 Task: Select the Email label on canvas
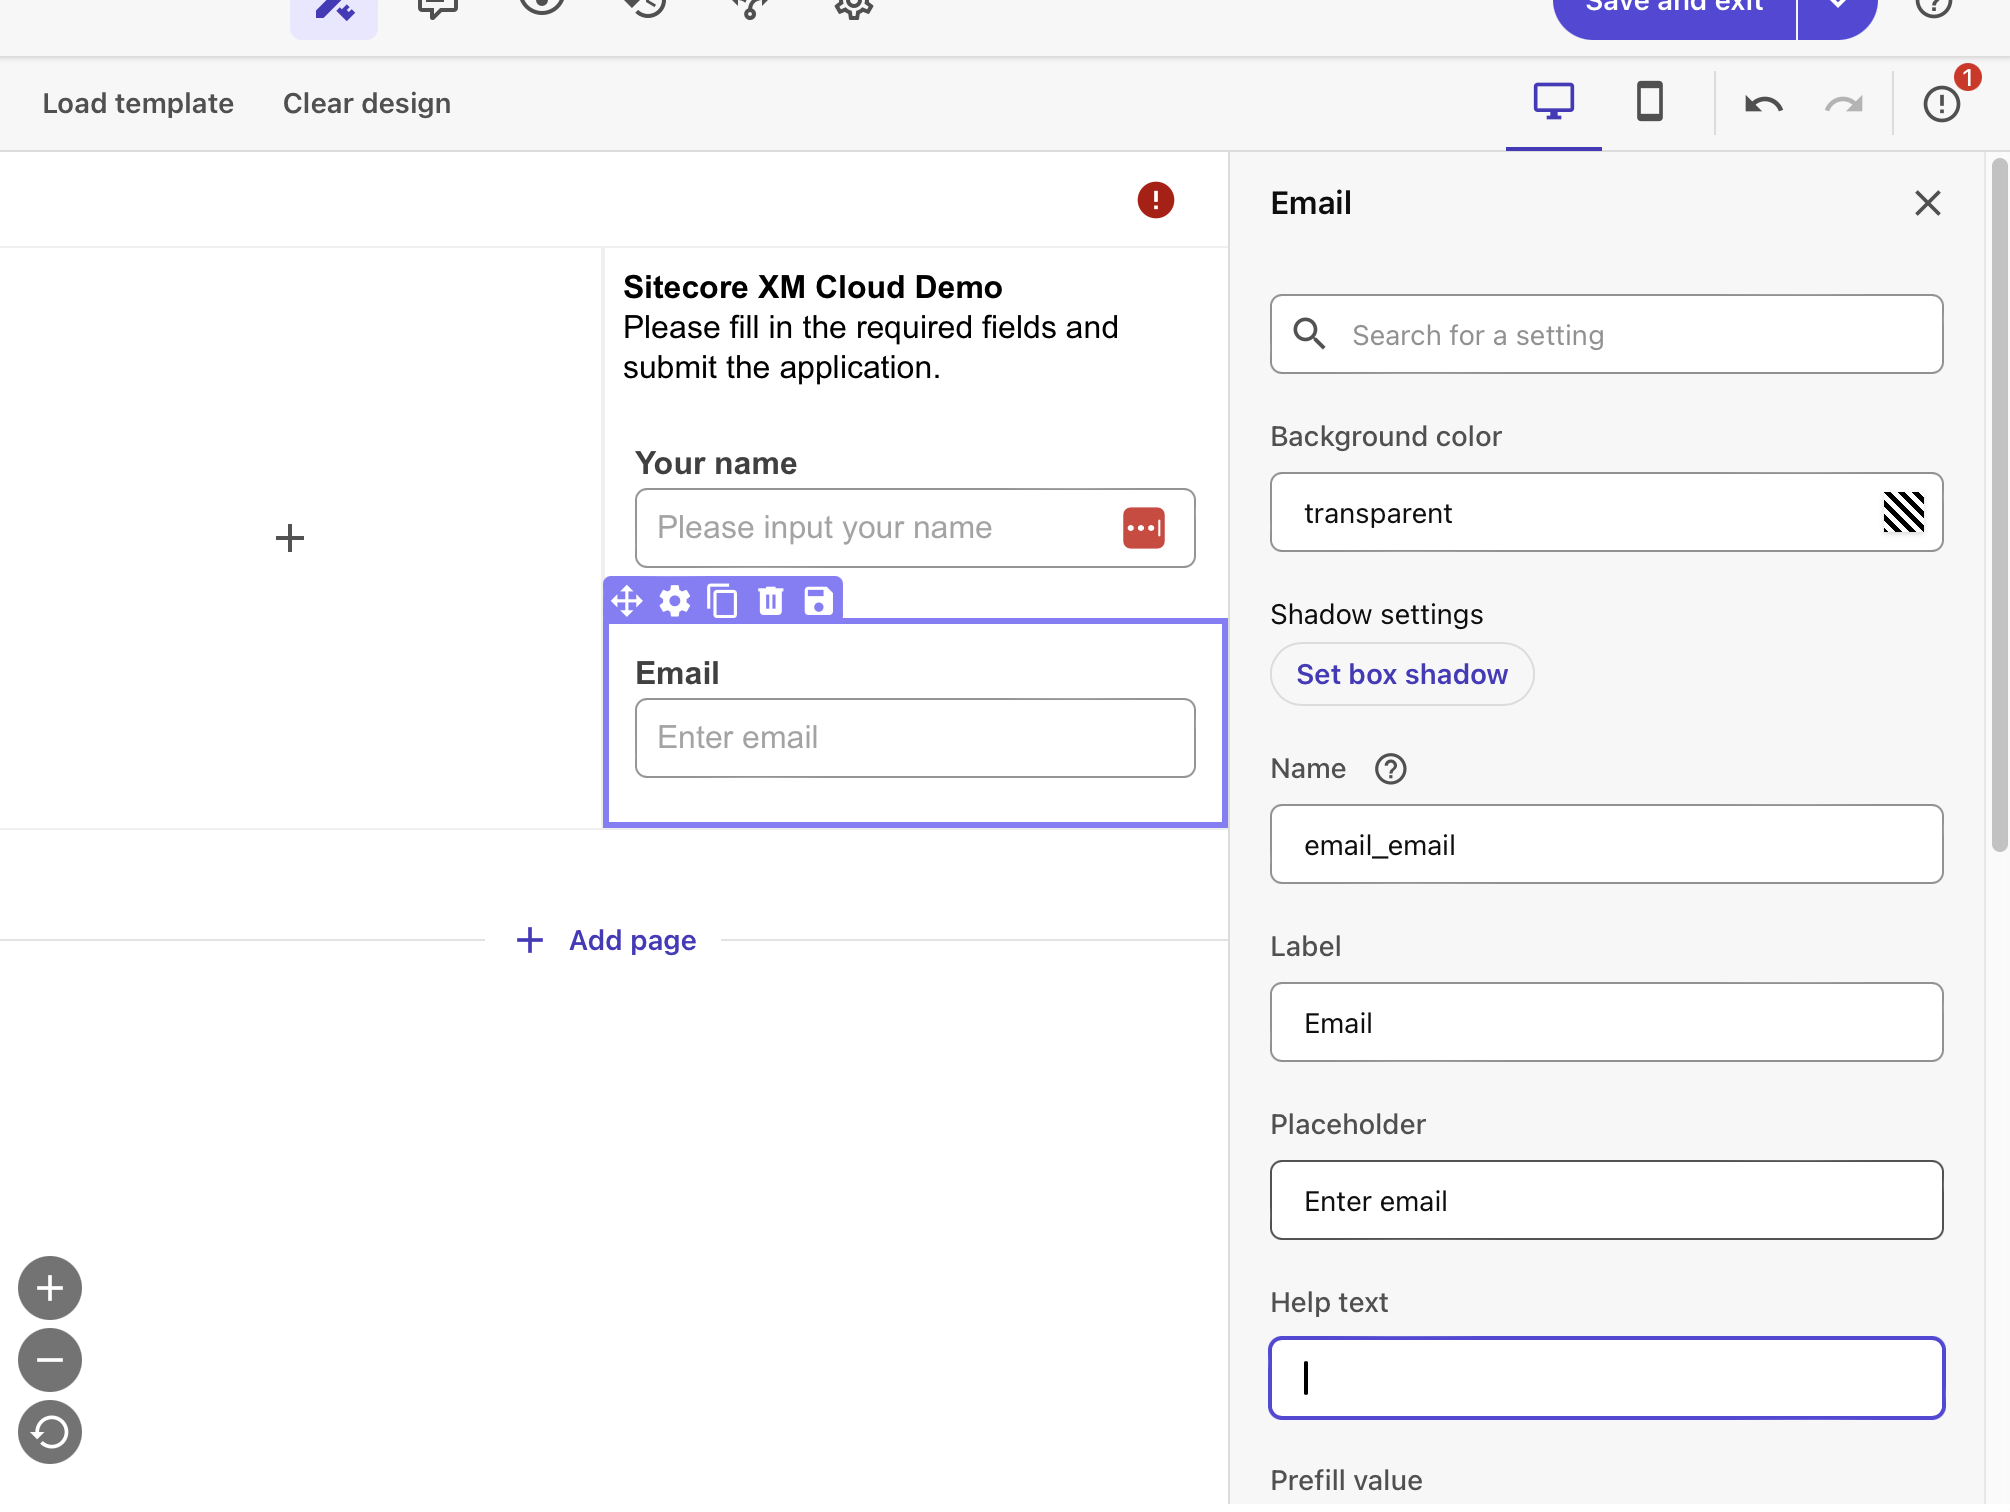[x=677, y=673]
